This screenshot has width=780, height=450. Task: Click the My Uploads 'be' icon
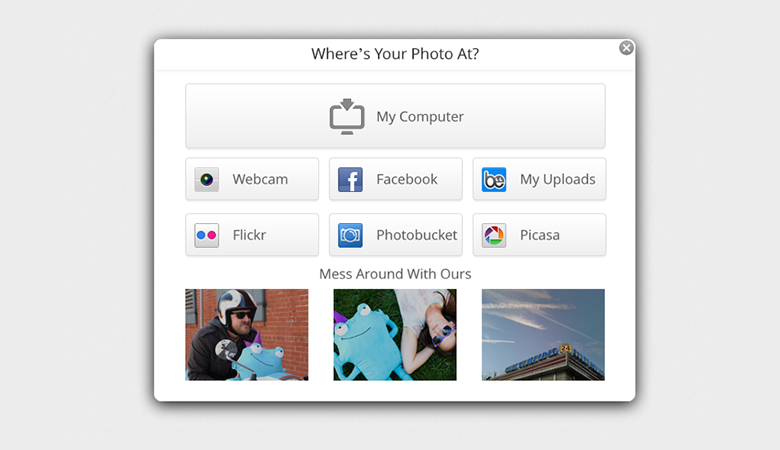(494, 180)
